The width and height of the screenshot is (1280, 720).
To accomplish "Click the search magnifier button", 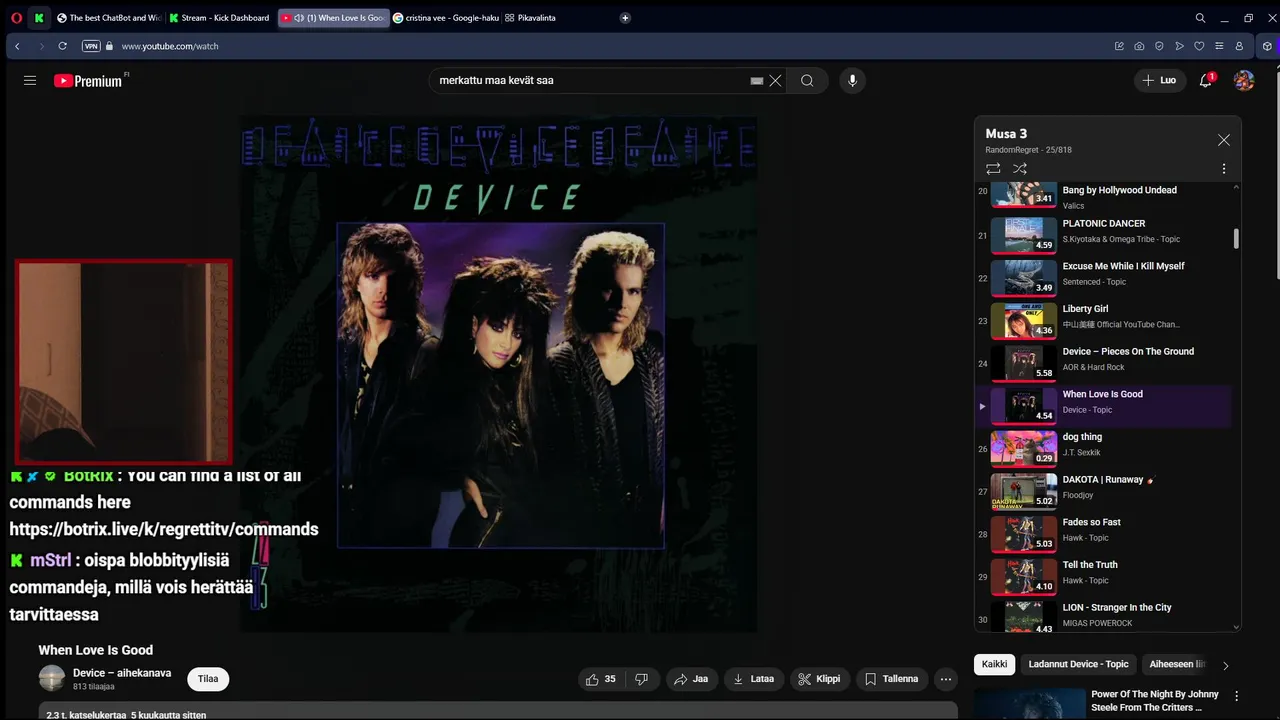I will coord(807,81).
